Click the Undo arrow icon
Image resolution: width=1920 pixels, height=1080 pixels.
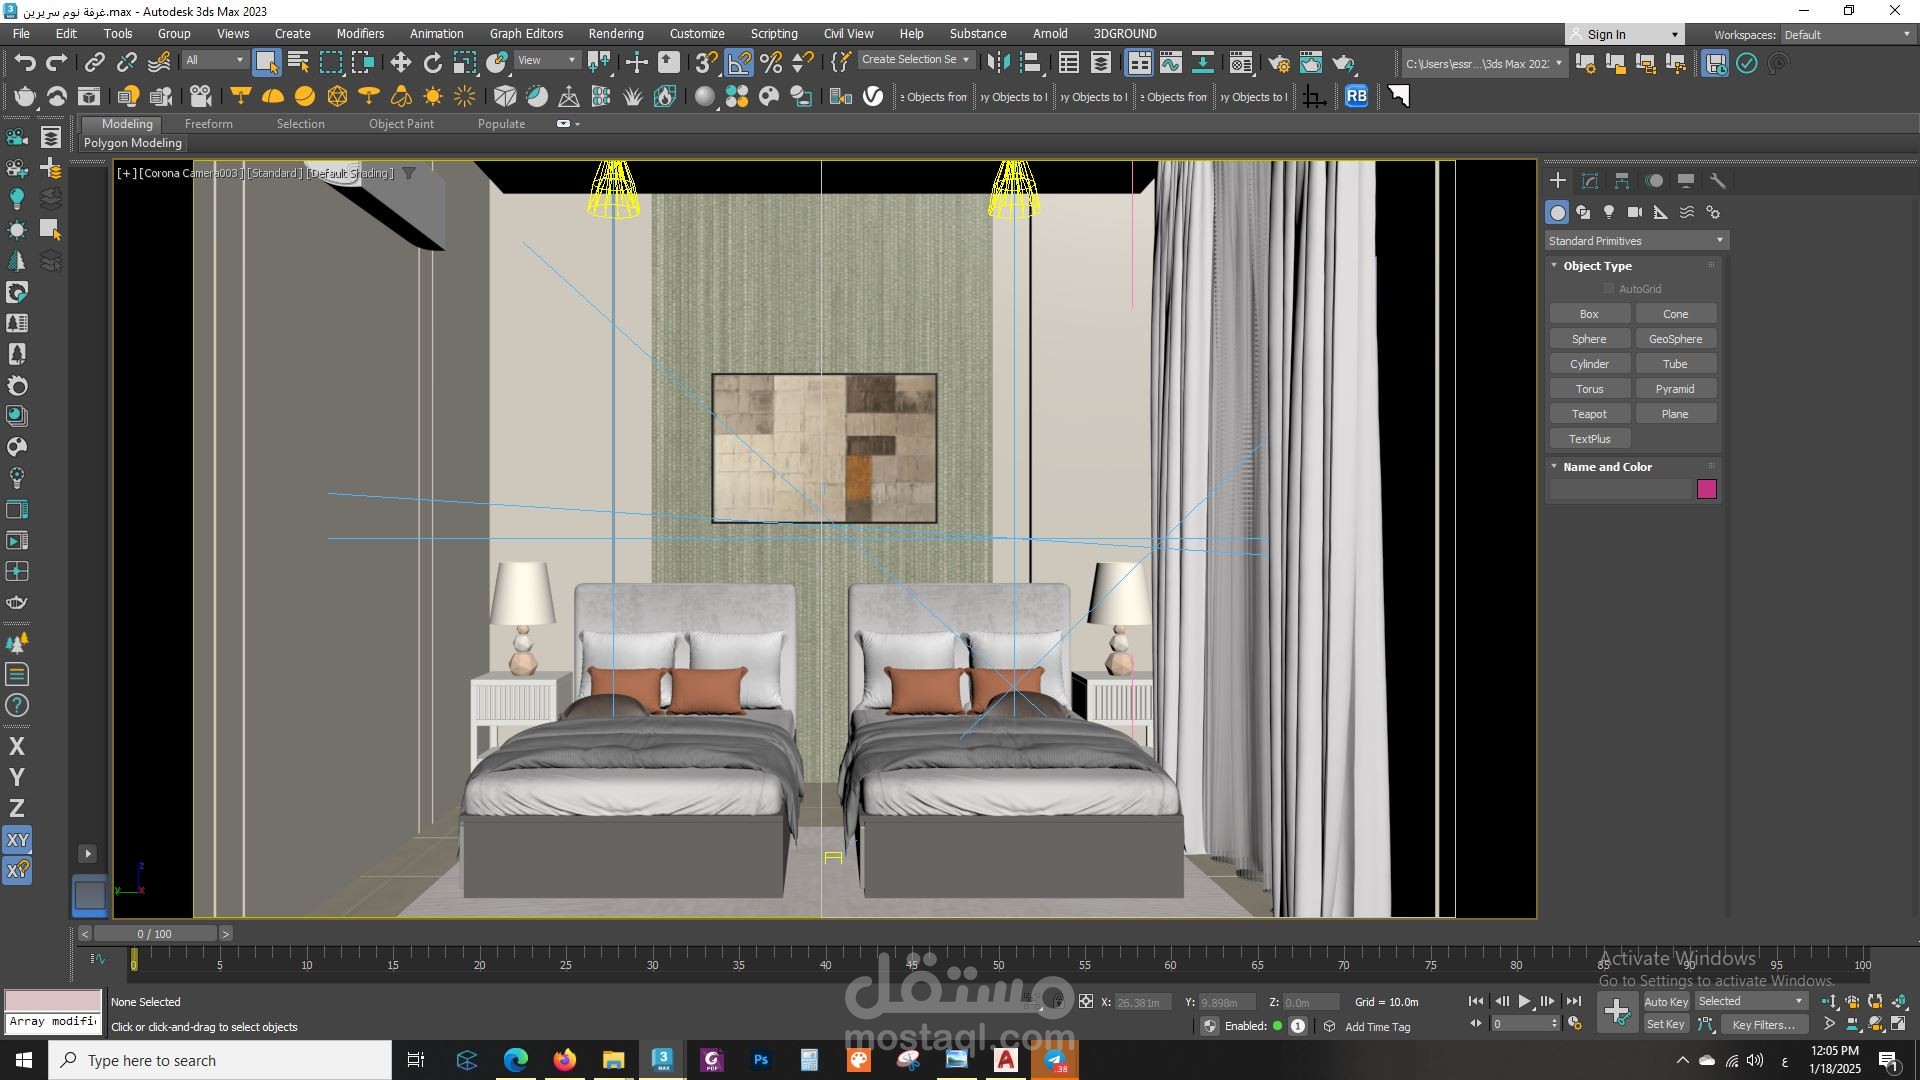(x=25, y=63)
